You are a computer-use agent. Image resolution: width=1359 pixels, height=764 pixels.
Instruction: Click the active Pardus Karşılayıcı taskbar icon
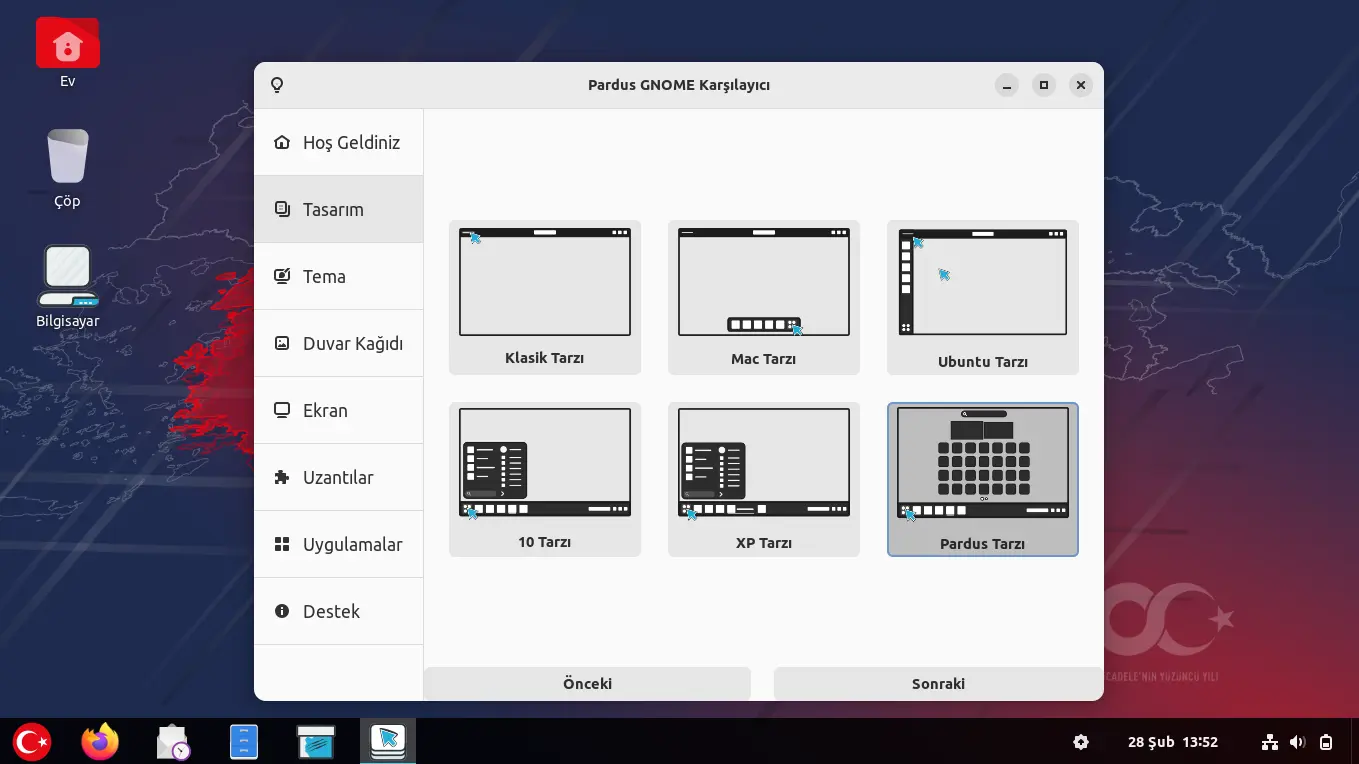[x=388, y=741]
